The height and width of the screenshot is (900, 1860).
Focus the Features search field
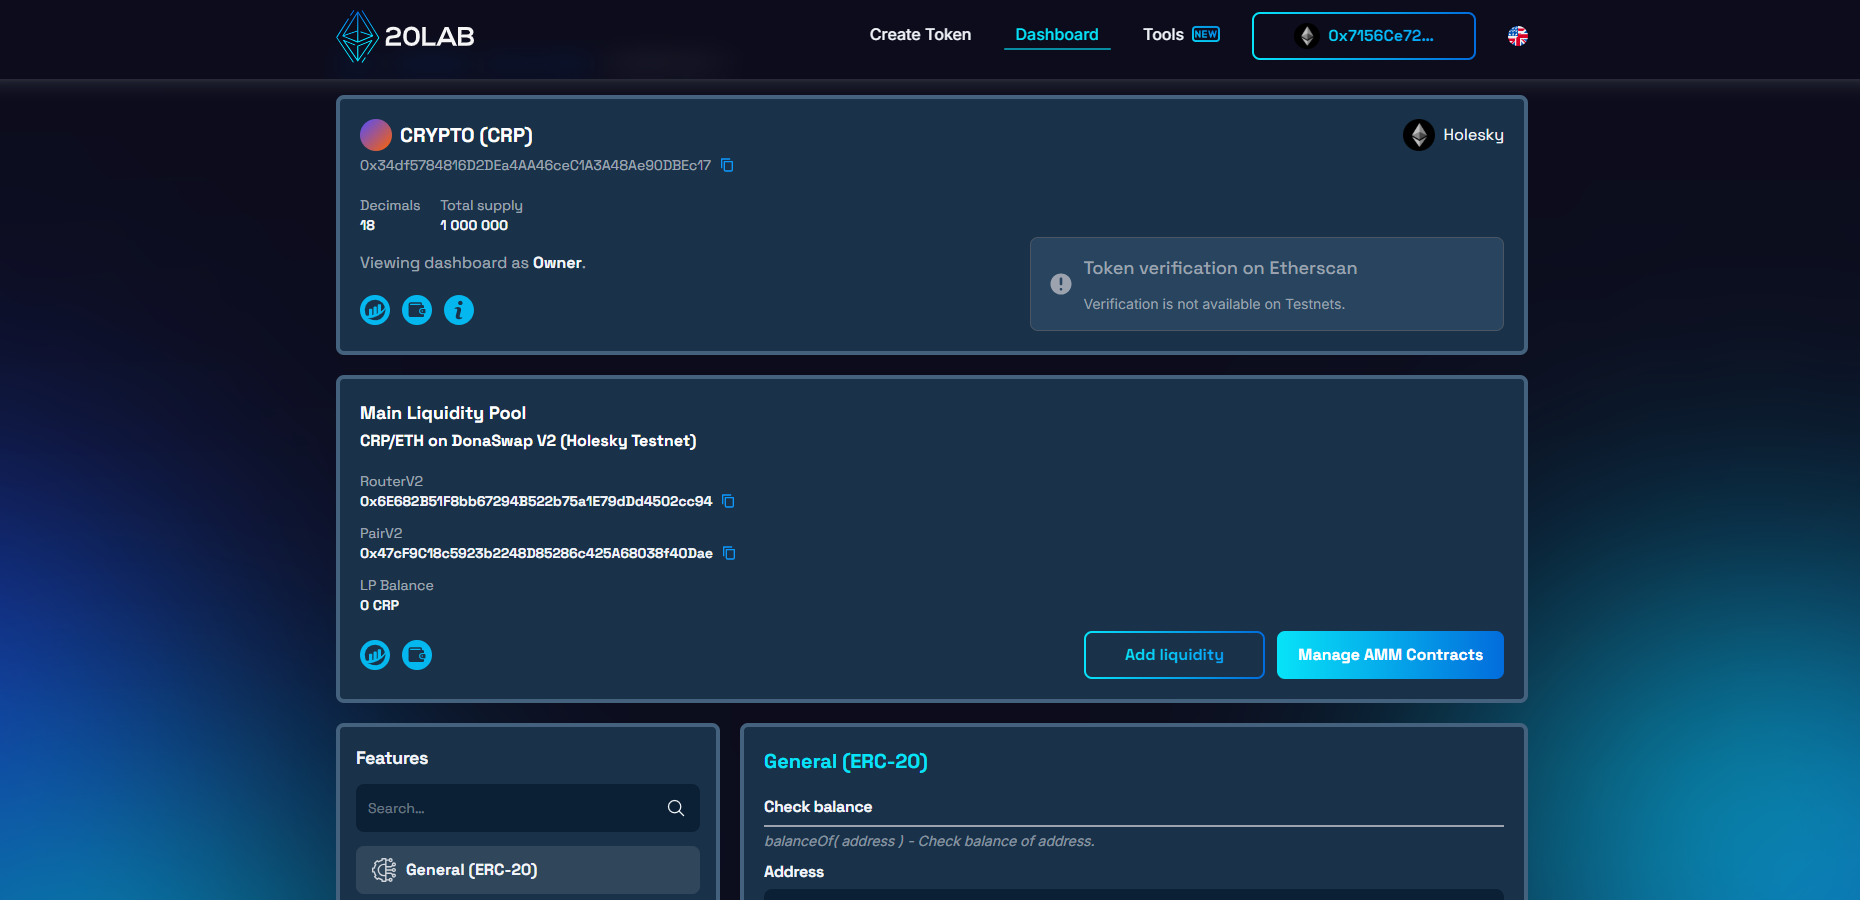coord(528,808)
